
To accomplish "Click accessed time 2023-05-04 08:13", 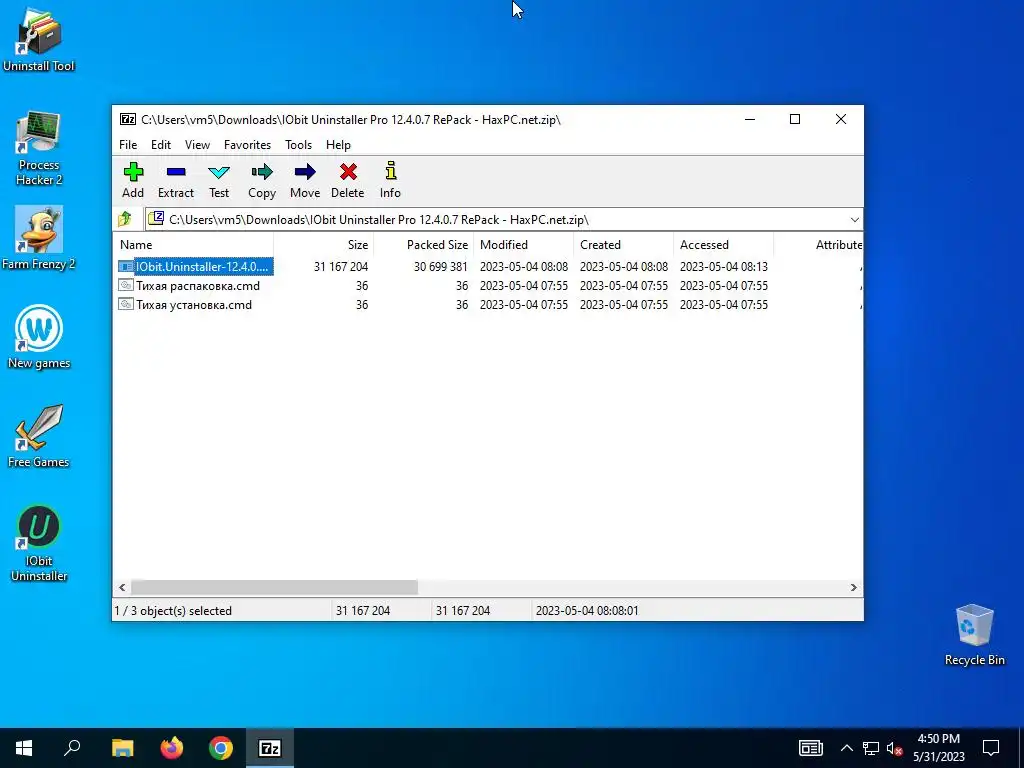I will click(724, 266).
